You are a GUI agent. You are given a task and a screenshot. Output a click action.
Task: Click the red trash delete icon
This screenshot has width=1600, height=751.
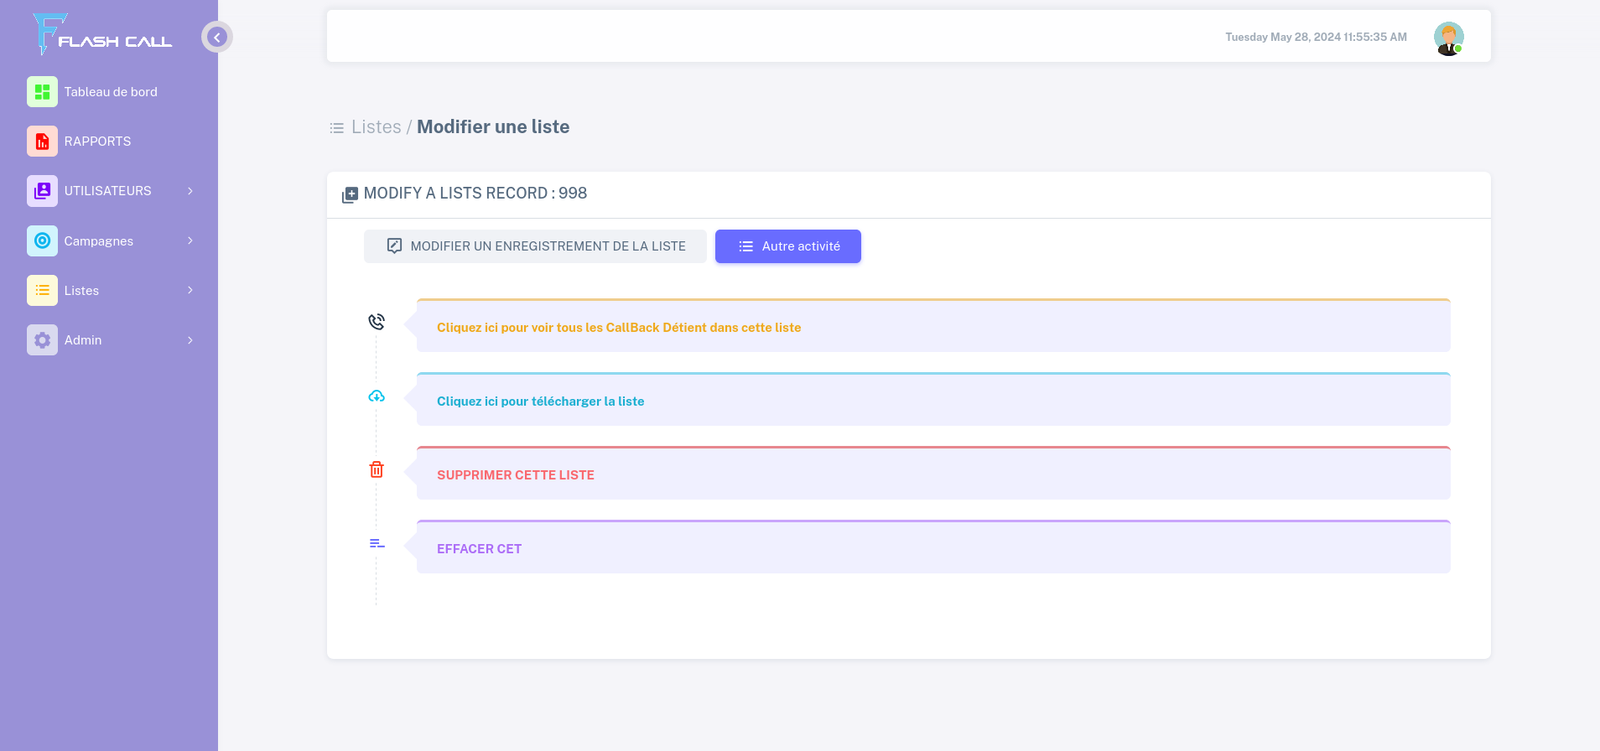(376, 470)
